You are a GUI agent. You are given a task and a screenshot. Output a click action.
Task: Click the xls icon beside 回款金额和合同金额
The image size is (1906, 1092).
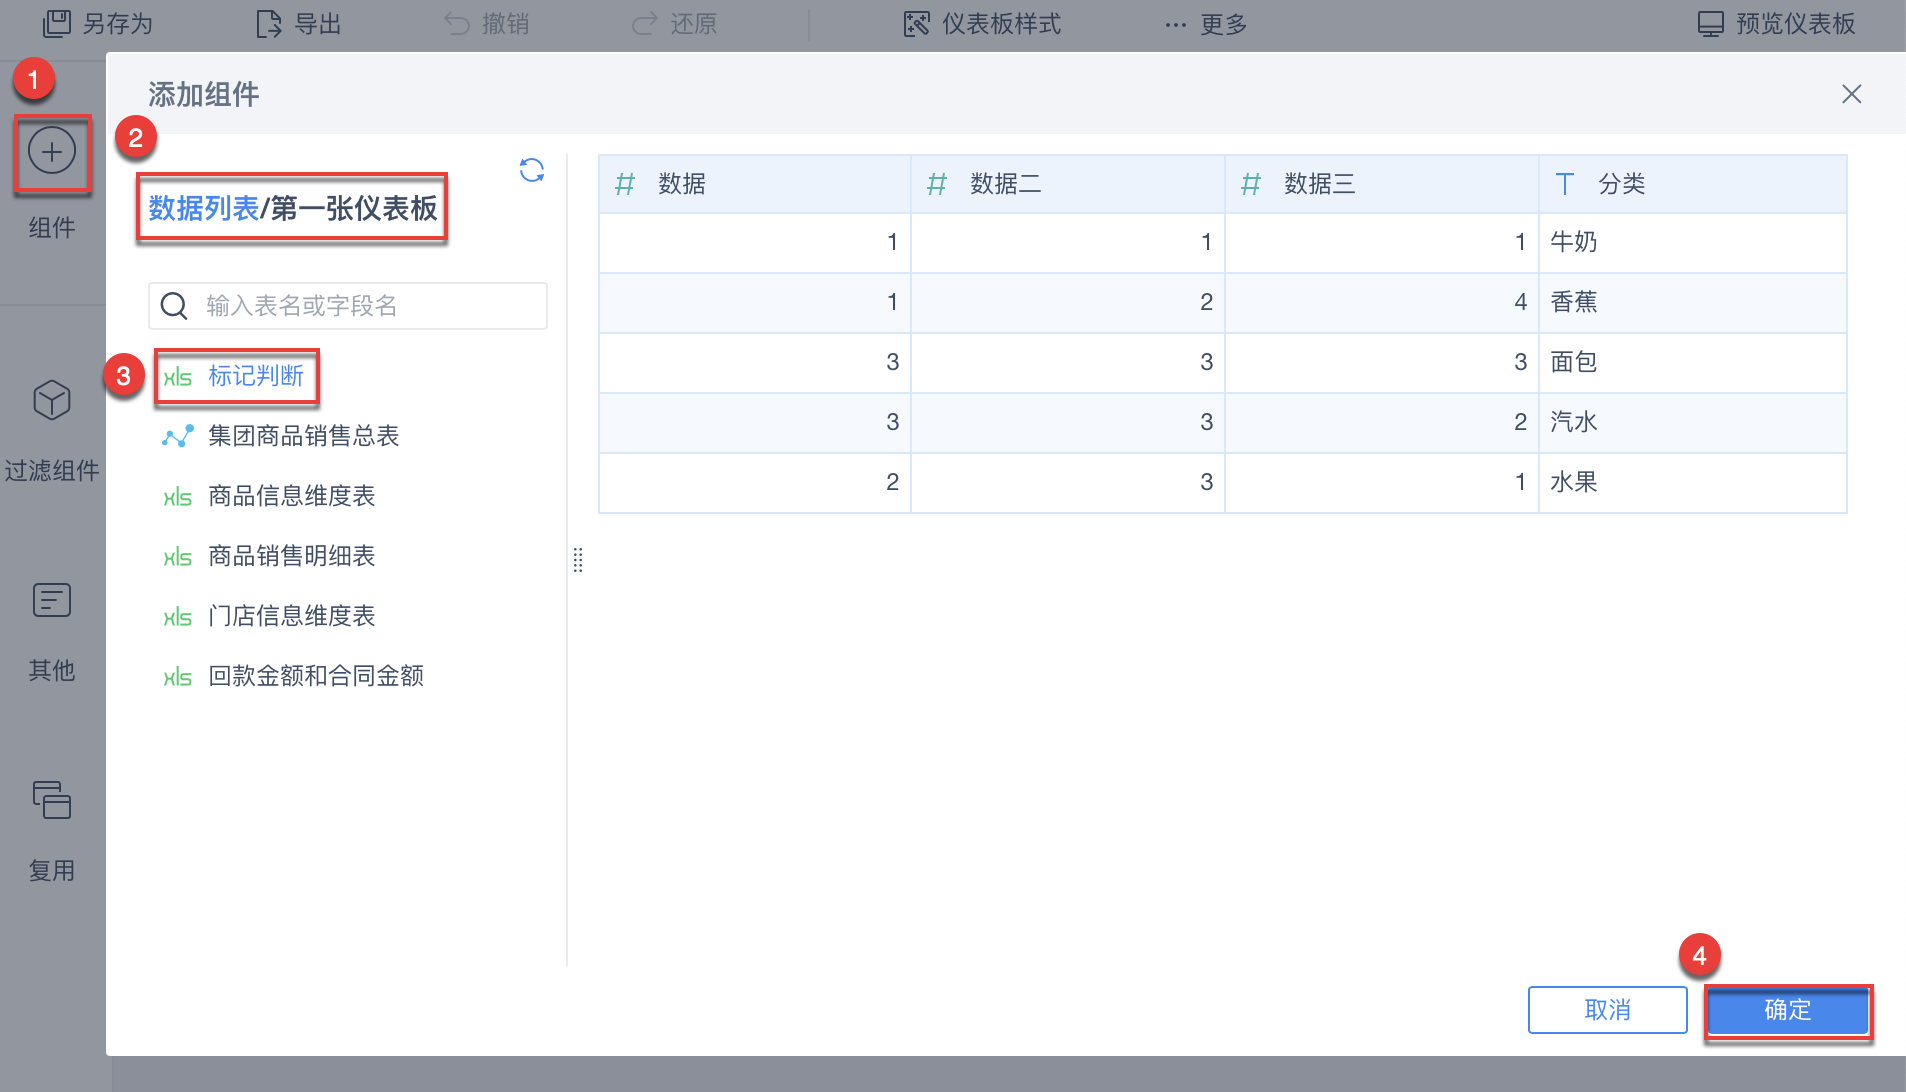(178, 677)
